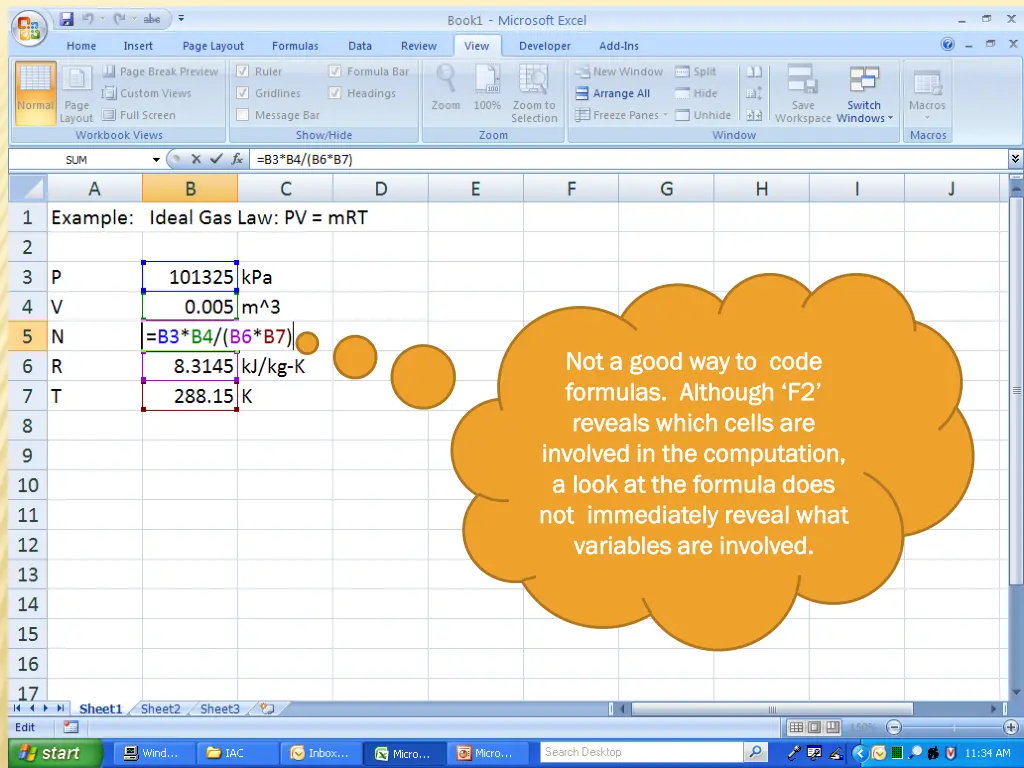This screenshot has height=768, width=1024.
Task: Uncheck the Gridlines checkbox
Action: tap(243, 93)
